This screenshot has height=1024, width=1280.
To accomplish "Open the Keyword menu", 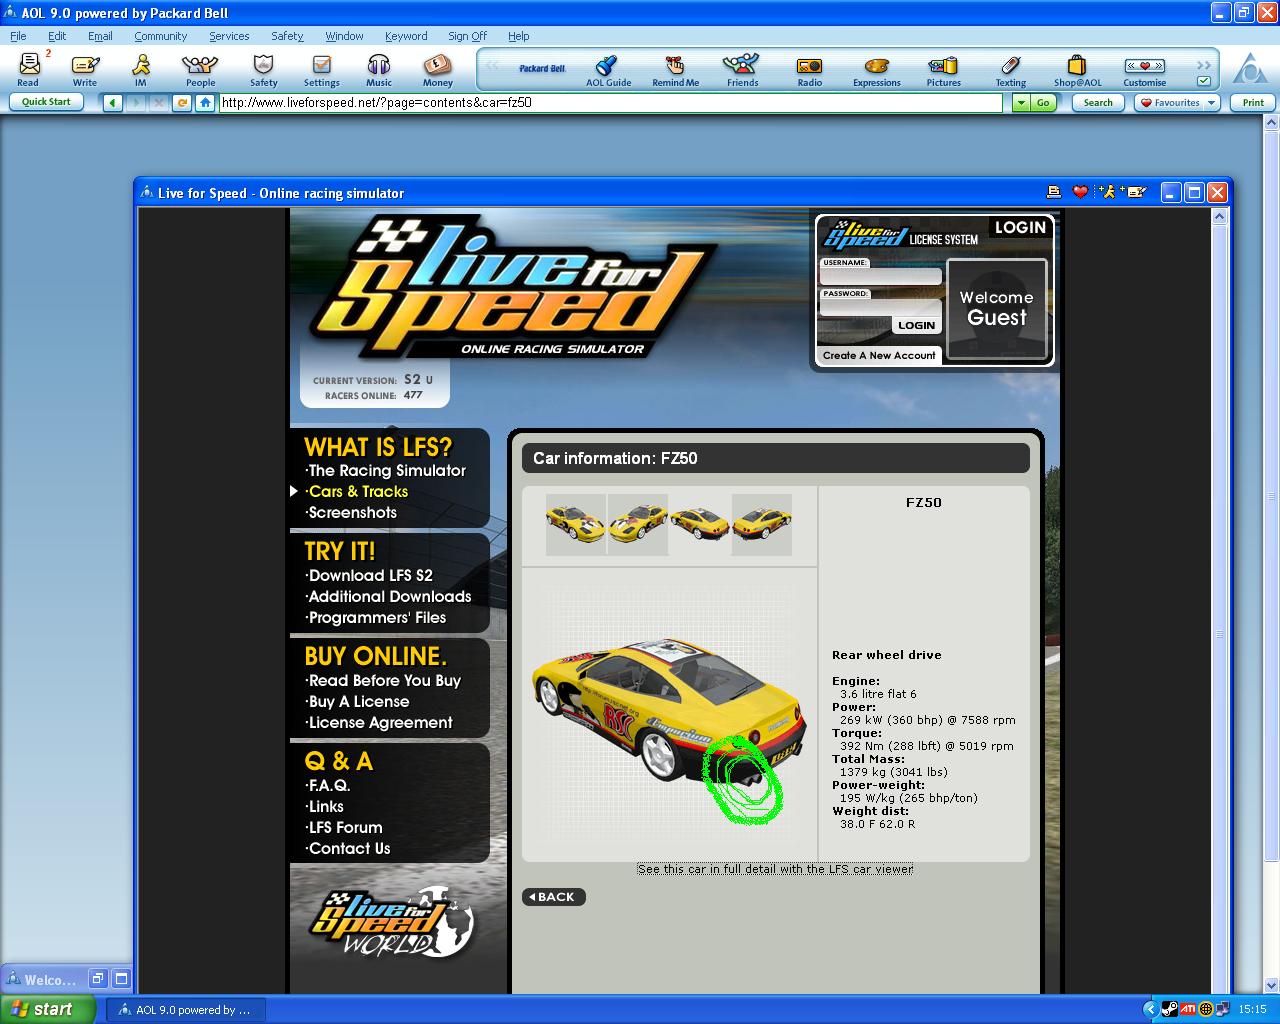I will [x=406, y=36].
